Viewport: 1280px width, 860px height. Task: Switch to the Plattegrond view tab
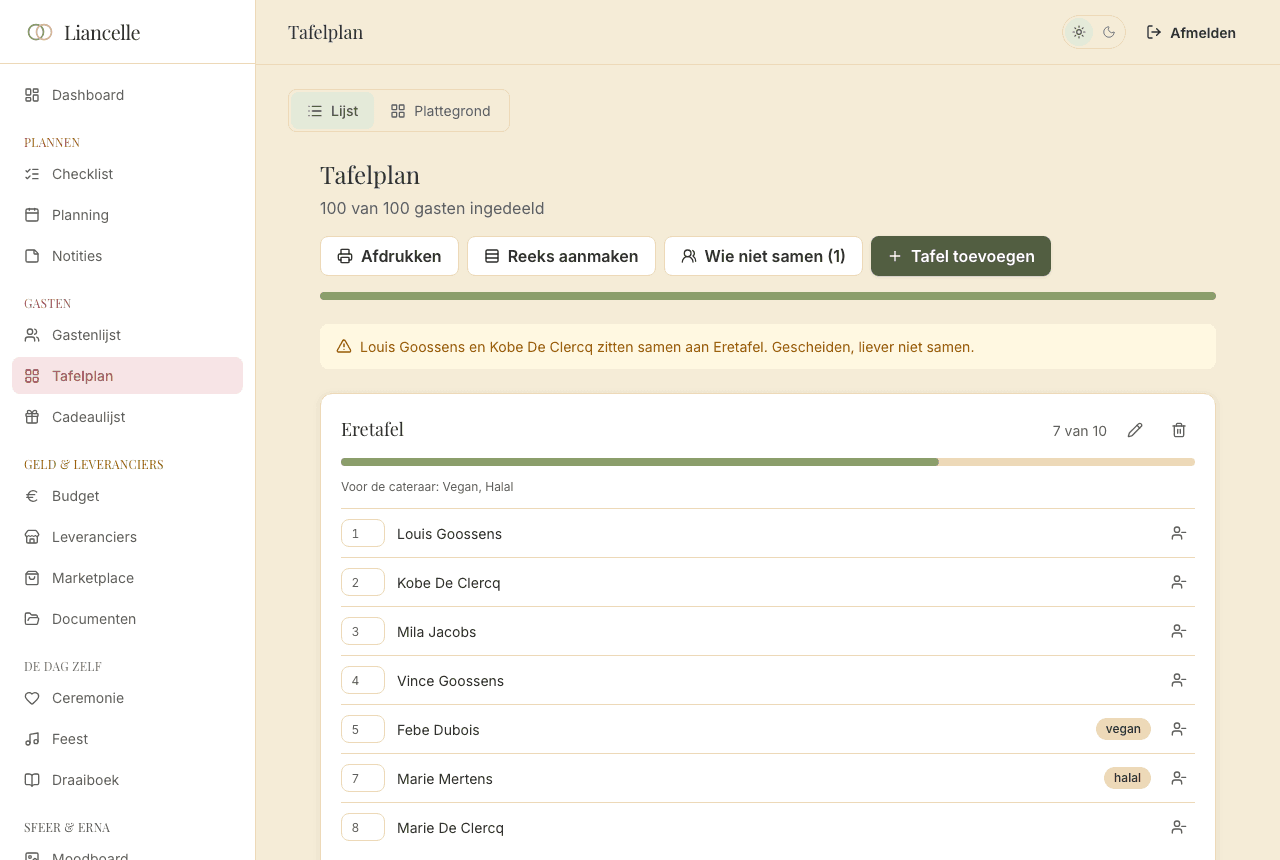pyautogui.click(x=441, y=111)
